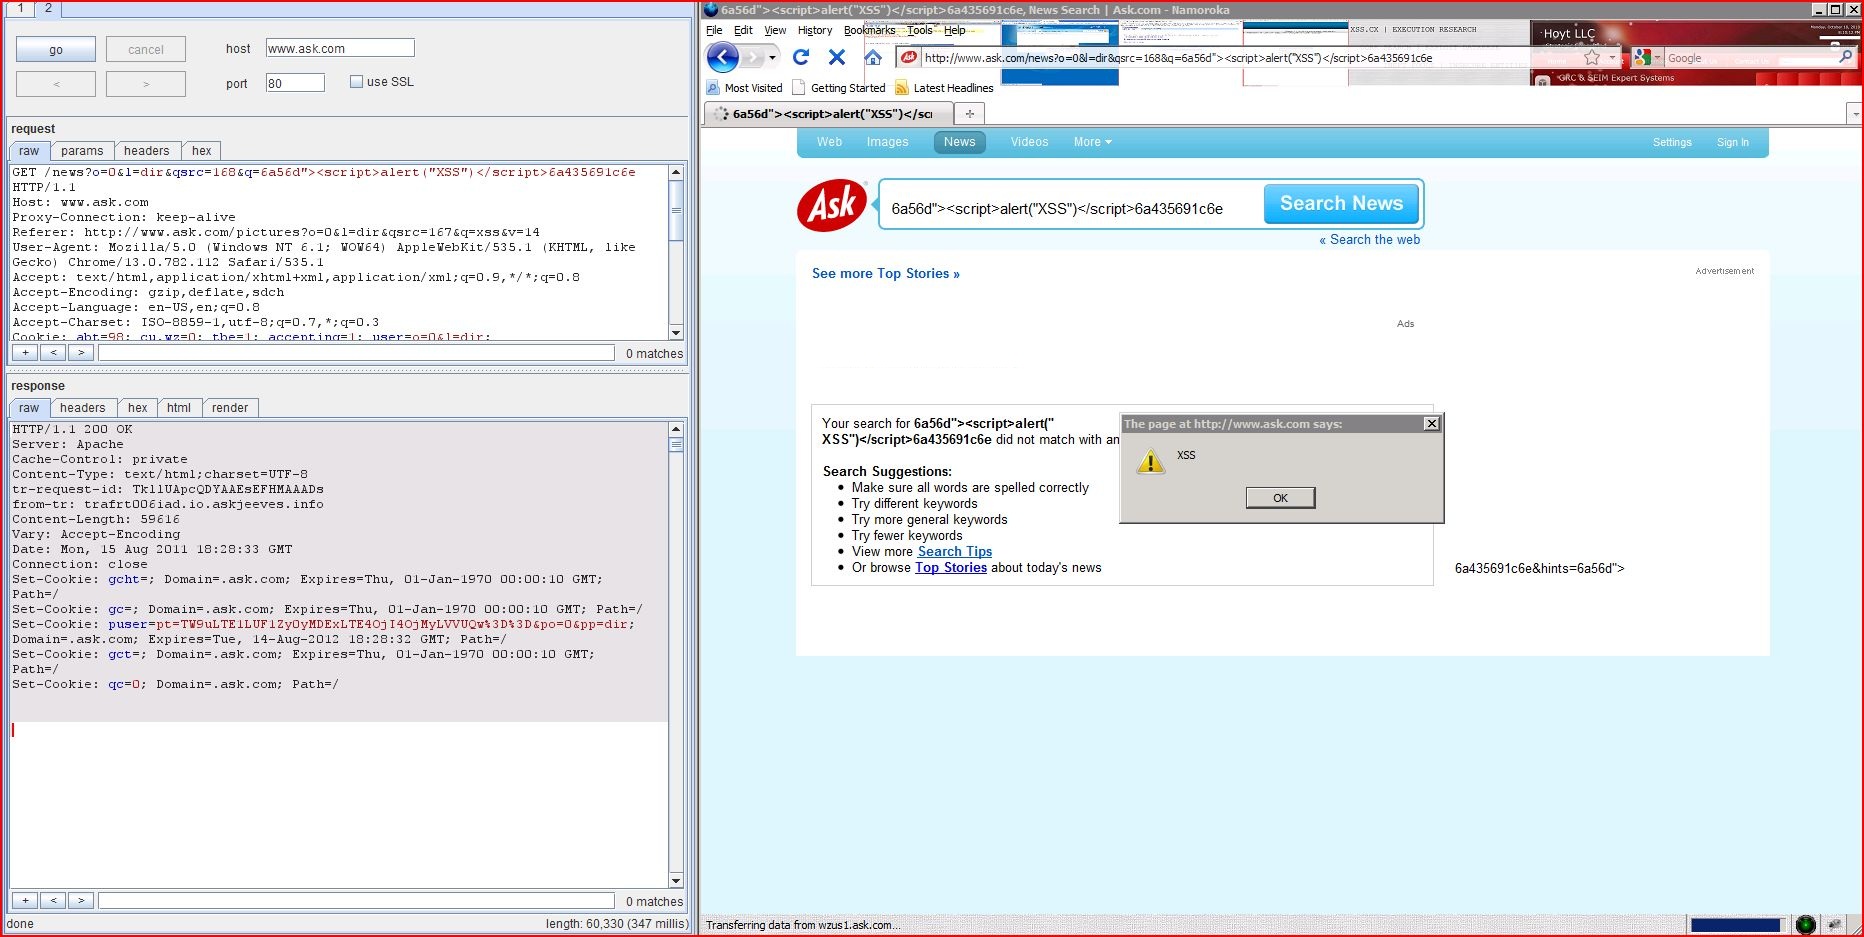Open the Getting Started bookmark

click(838, 88)
